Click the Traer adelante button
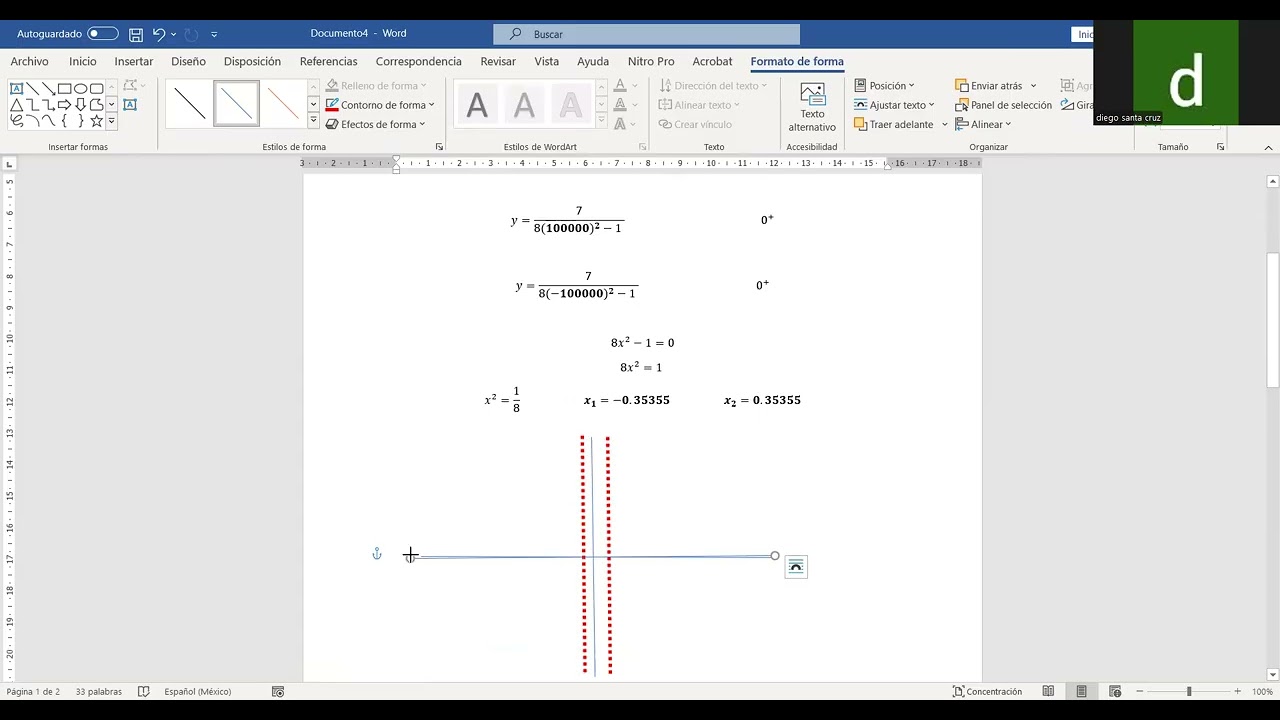 893,124
